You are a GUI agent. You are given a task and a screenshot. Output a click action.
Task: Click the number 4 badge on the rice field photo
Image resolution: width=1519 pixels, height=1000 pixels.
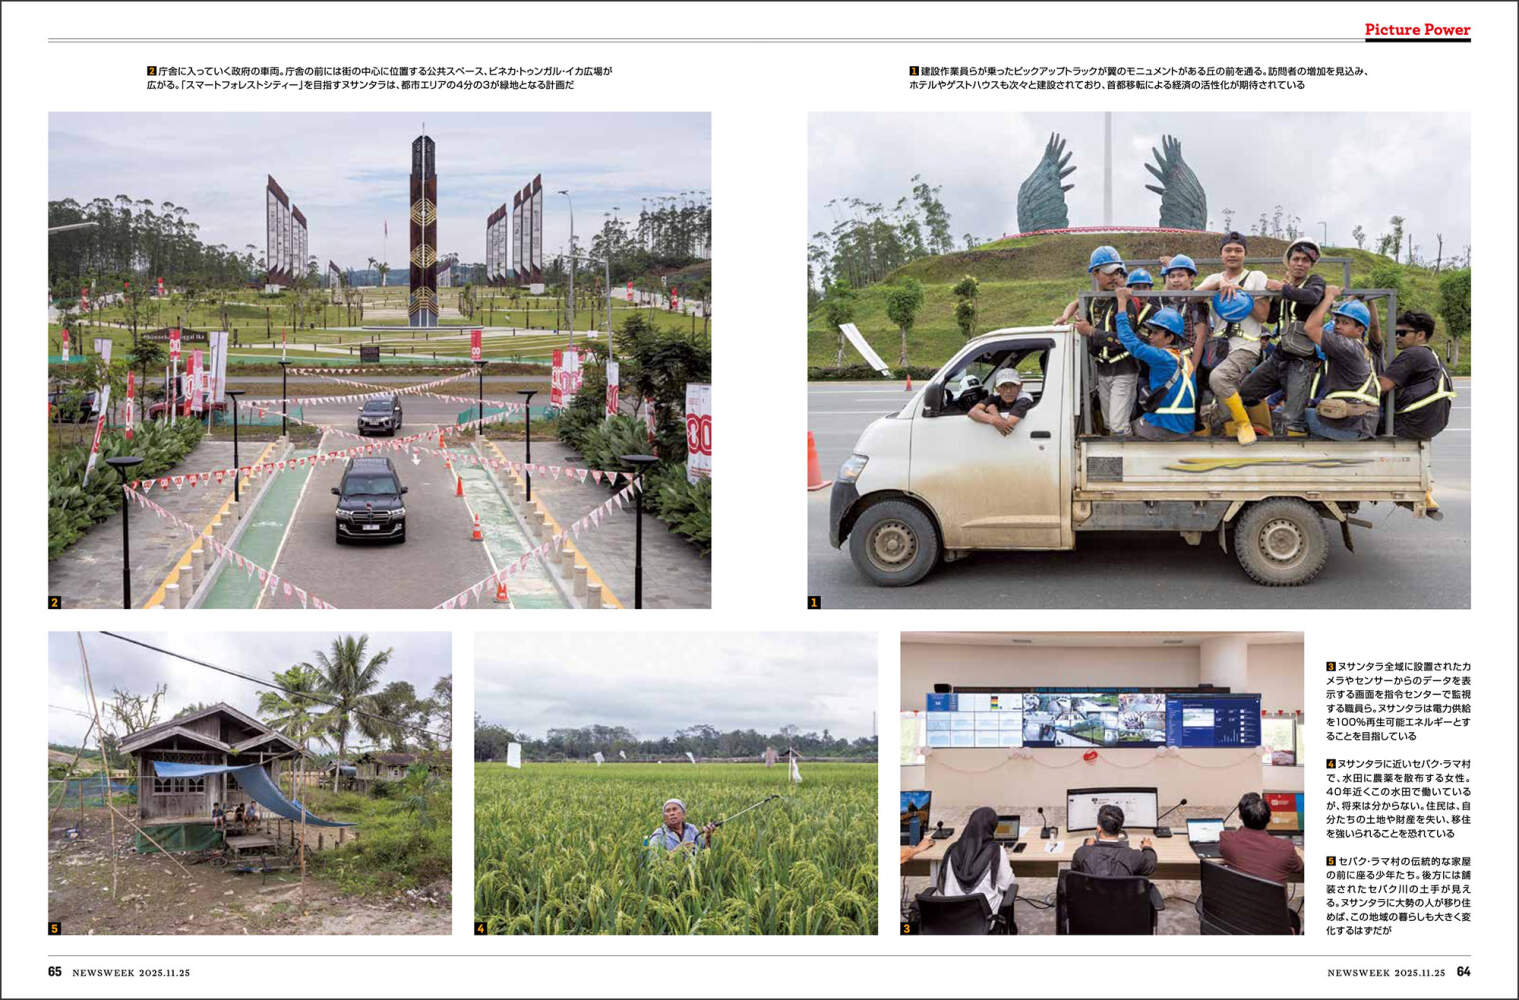click(x=481, y=928)
